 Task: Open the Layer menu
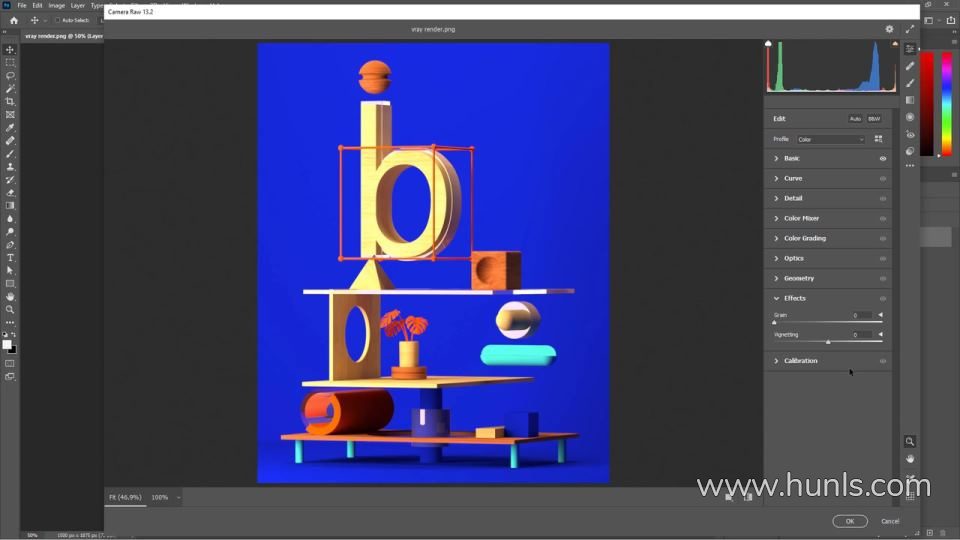point(78,6)
